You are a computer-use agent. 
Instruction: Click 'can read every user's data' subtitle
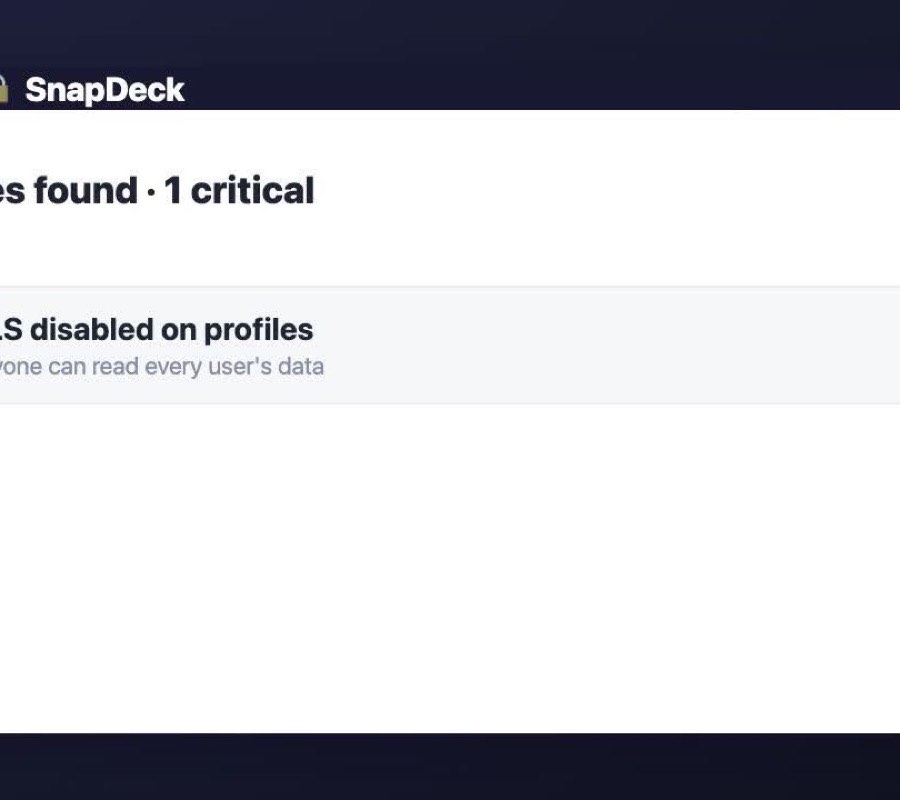(x=186, y=366)
